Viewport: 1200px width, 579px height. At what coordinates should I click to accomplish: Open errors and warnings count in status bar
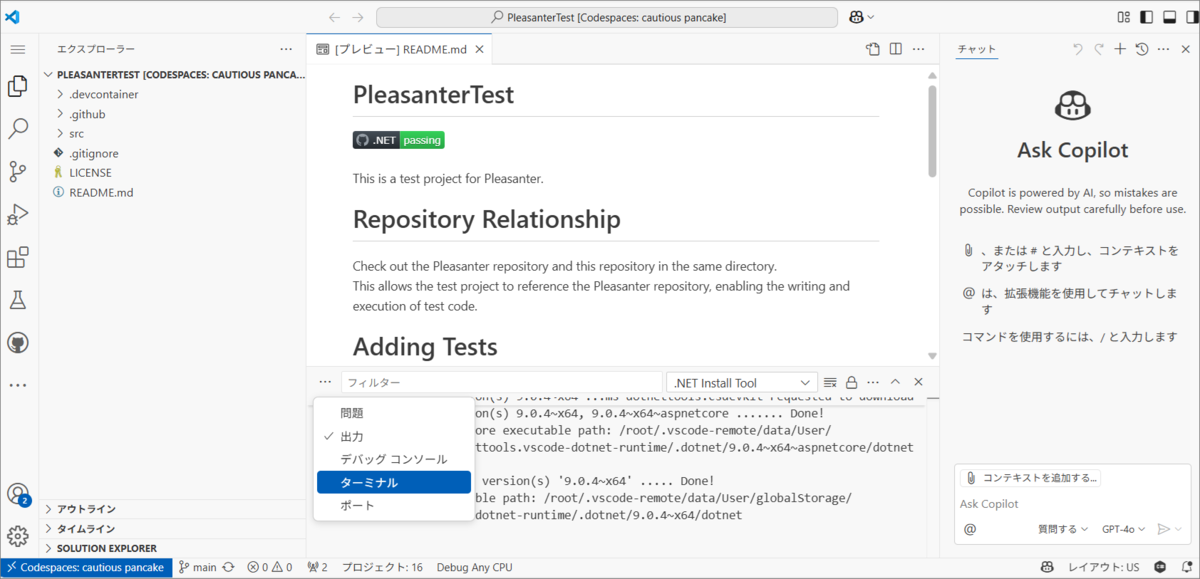[x=270, y=567]
